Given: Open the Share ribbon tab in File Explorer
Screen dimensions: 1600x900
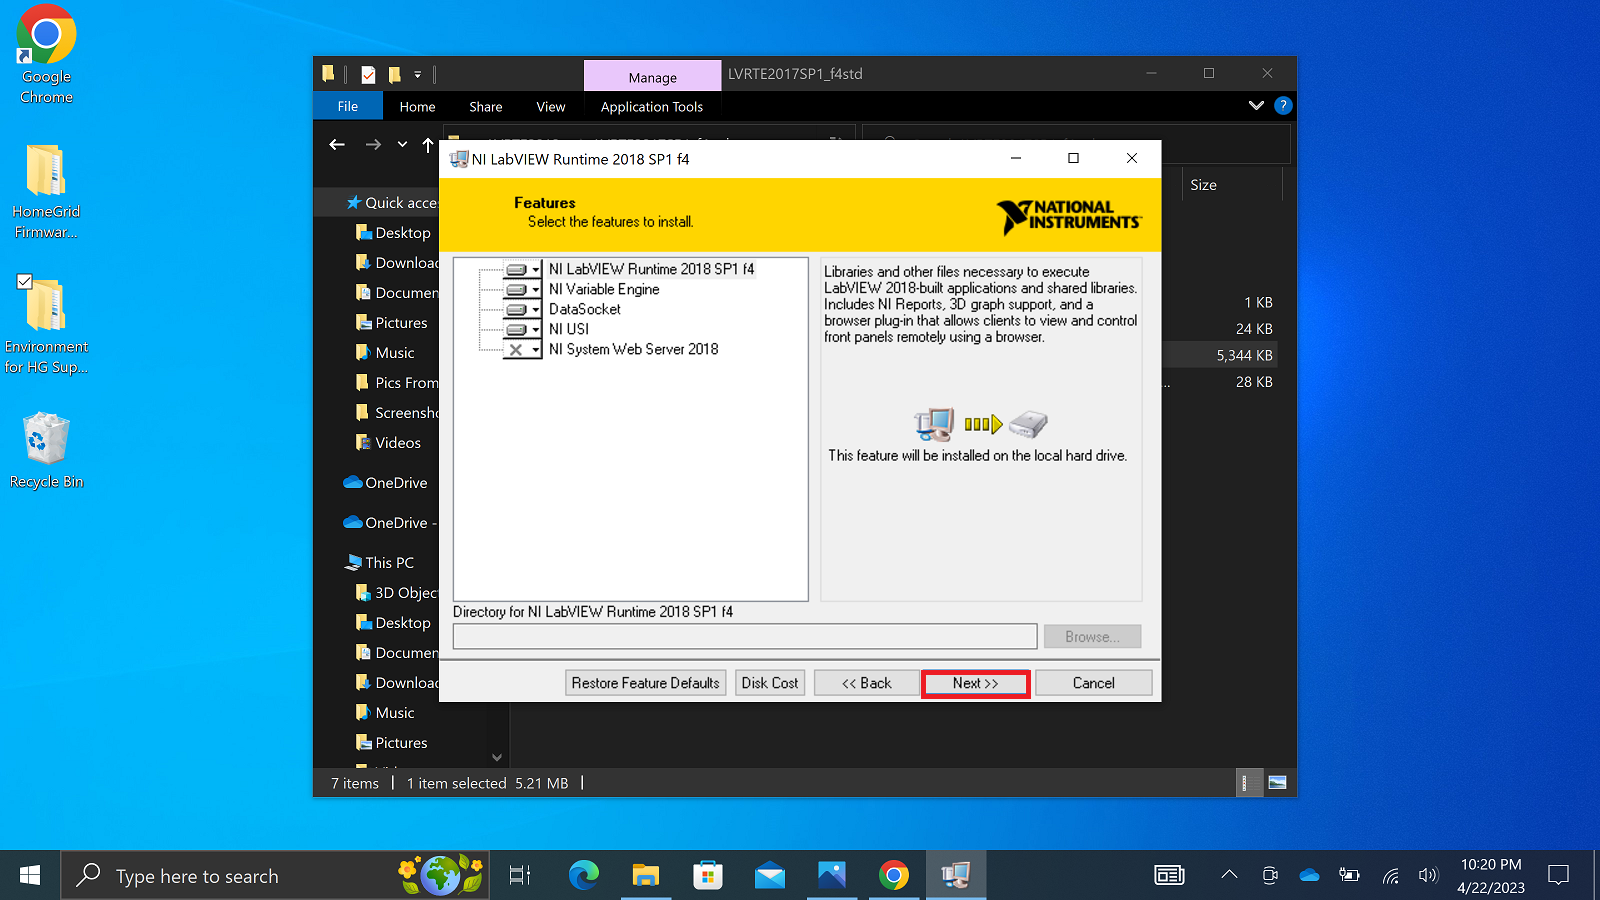Looking at the screenshot, I should (486, 106).
